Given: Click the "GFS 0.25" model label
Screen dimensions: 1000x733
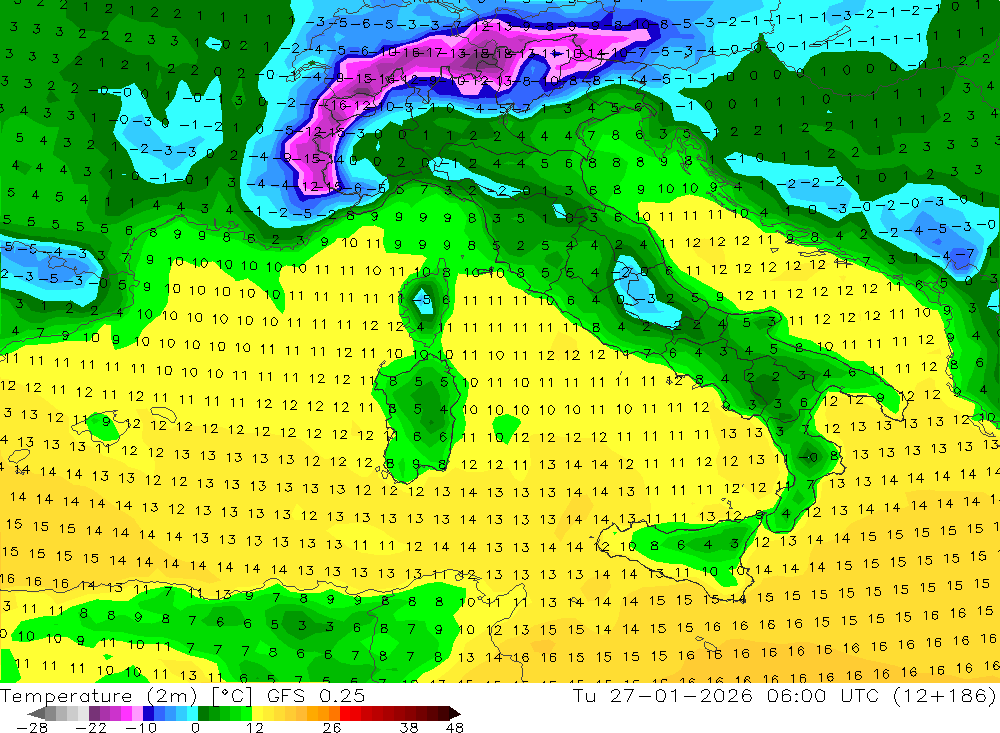Looking at the screenshot, I should pyautogui.click(x=316, y=696).
